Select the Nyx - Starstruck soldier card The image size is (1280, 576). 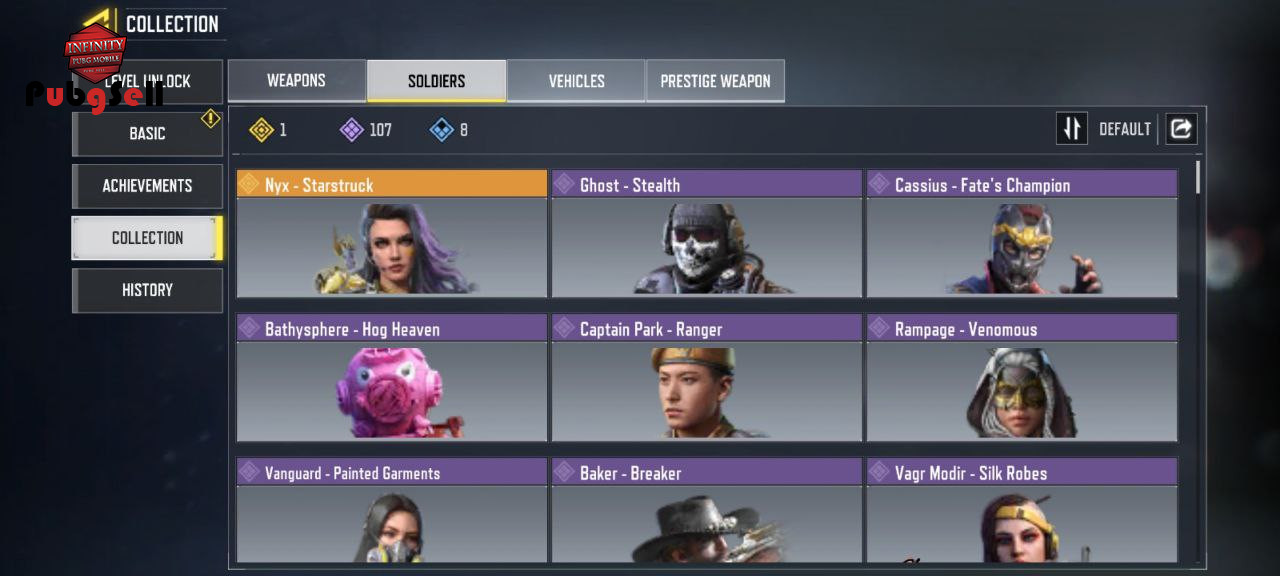pos(392,234)
